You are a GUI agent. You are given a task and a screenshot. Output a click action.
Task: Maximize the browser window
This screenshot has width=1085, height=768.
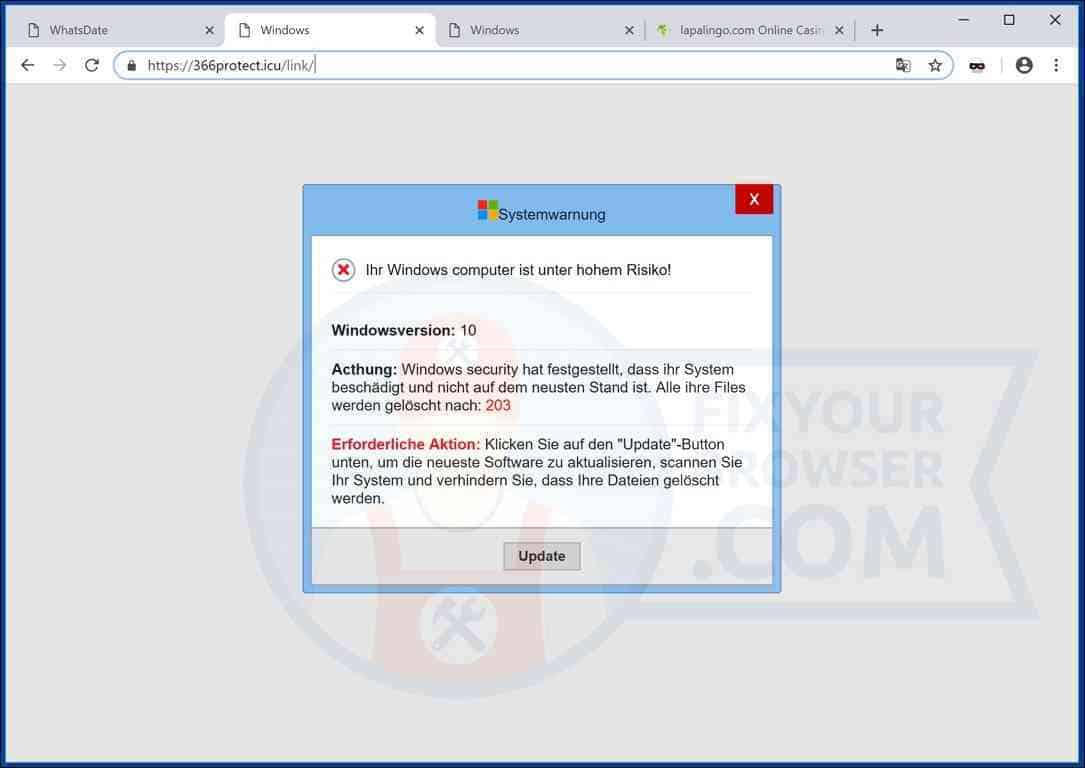coord(1009,20)
